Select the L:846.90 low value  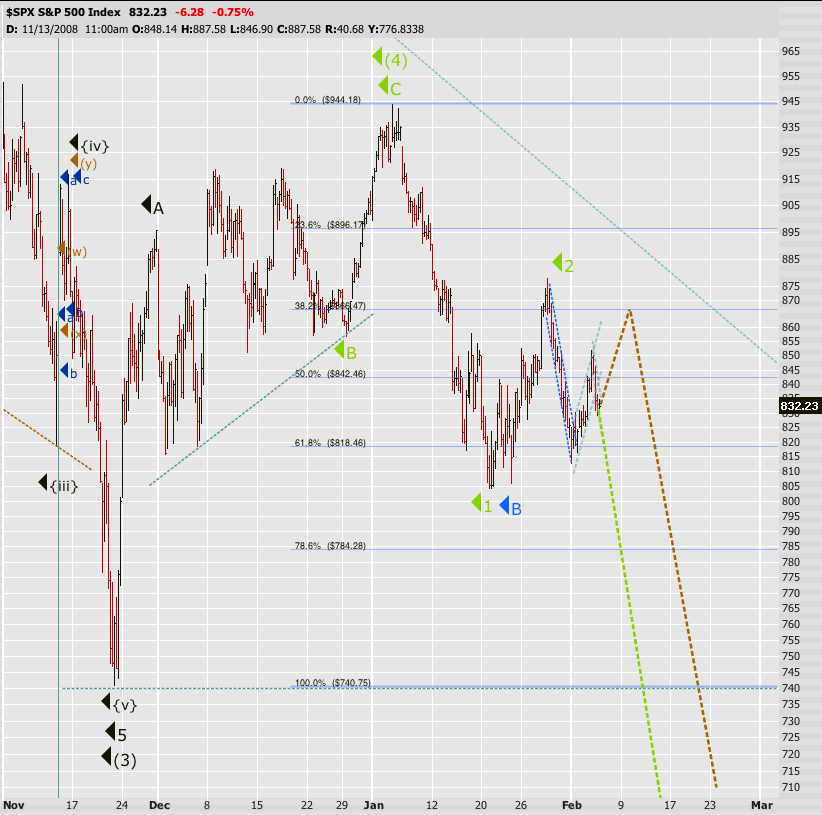coord(251,29)
